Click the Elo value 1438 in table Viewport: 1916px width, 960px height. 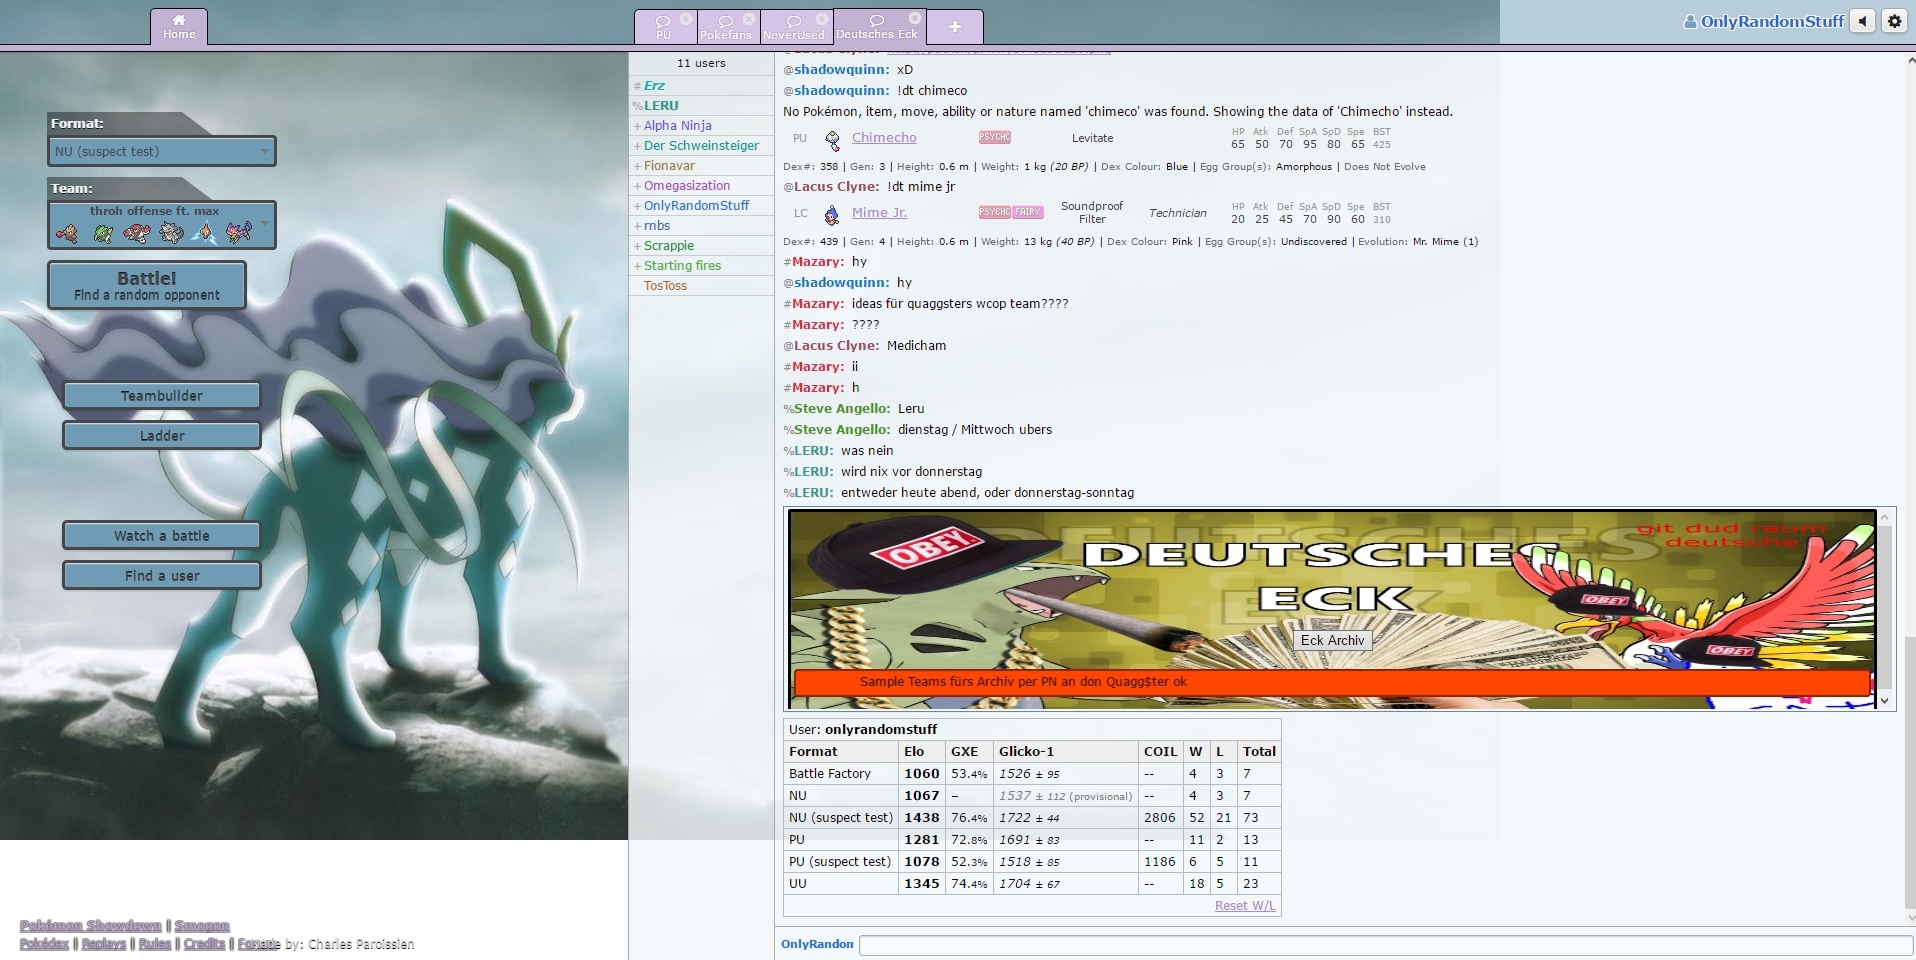(922, 818)
